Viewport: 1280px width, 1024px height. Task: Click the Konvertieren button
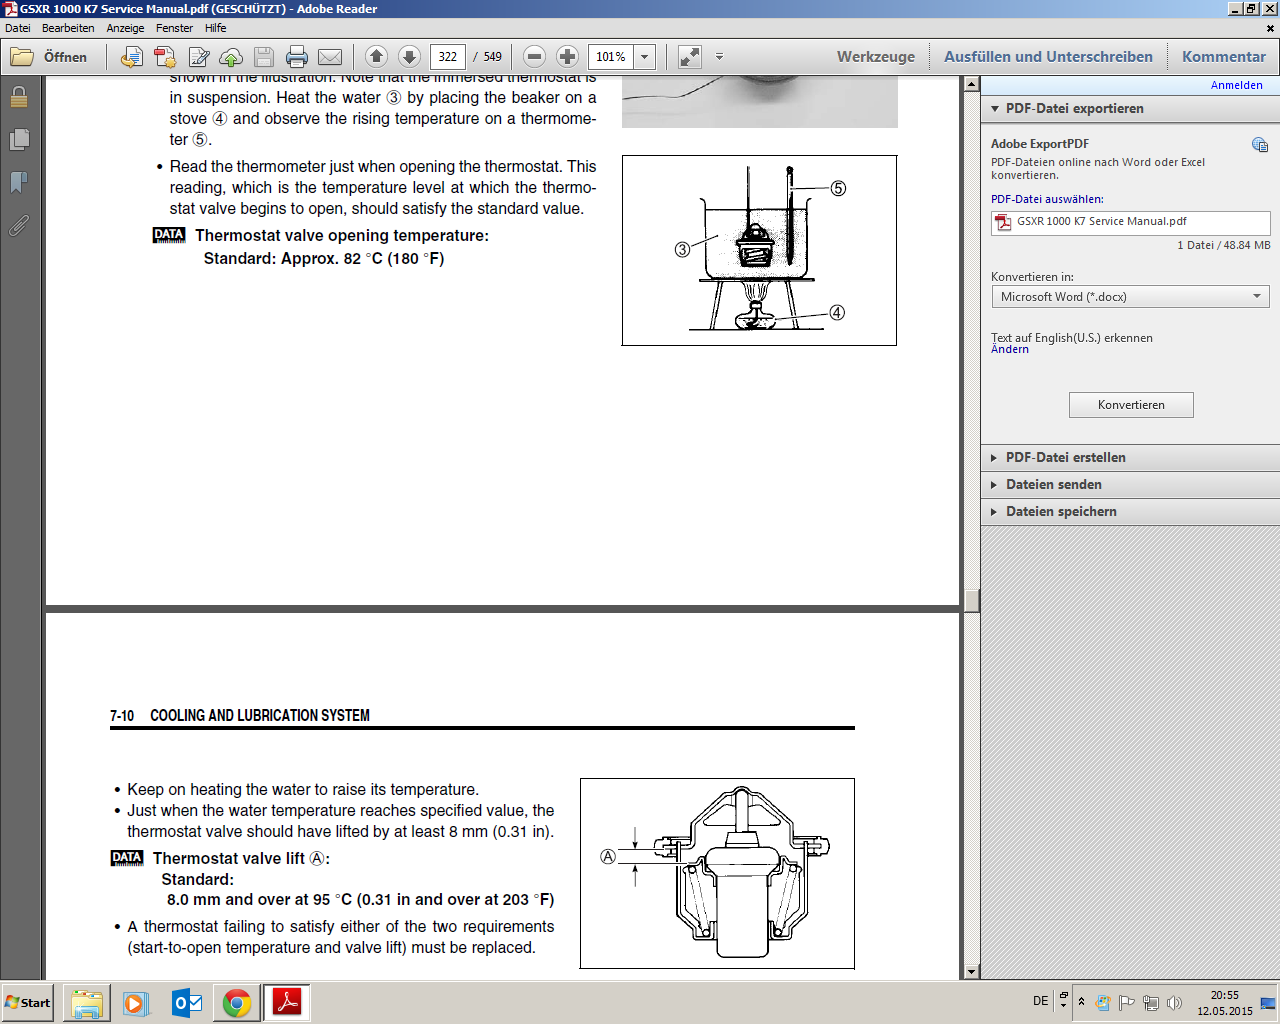(1131, 405)
